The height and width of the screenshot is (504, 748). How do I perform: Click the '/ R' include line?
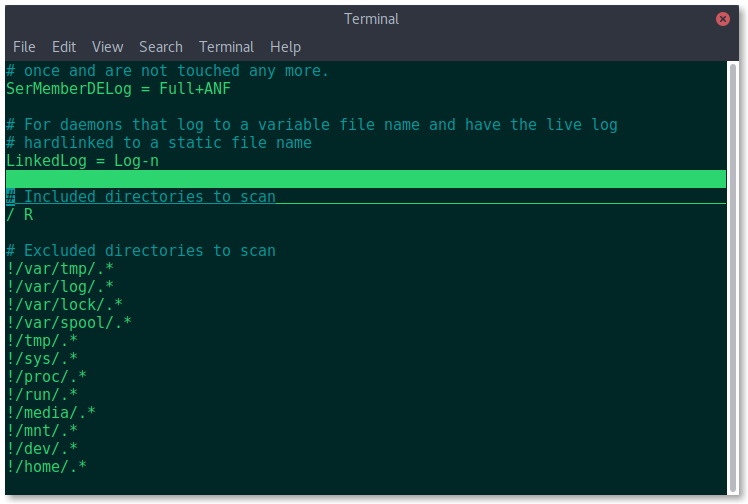[x=20, y=215]
